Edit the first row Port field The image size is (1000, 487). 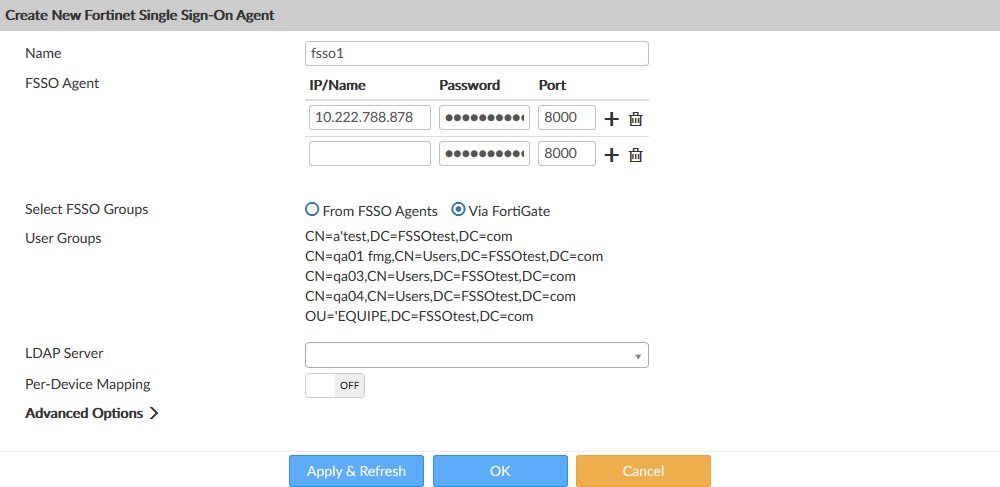tap(567, 118)
